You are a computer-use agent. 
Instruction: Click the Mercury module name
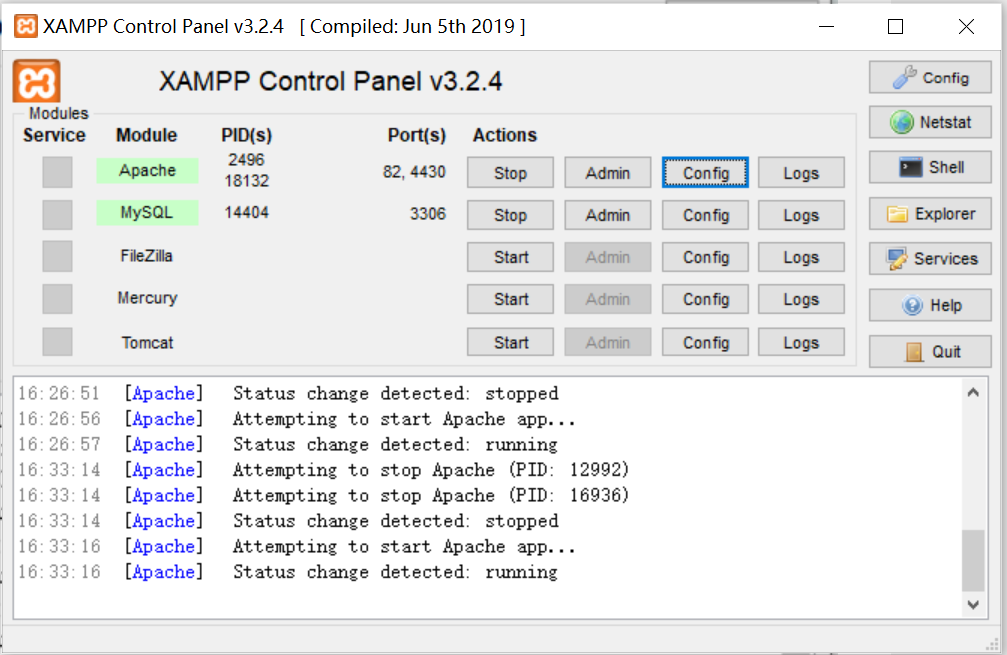[147, 298]
